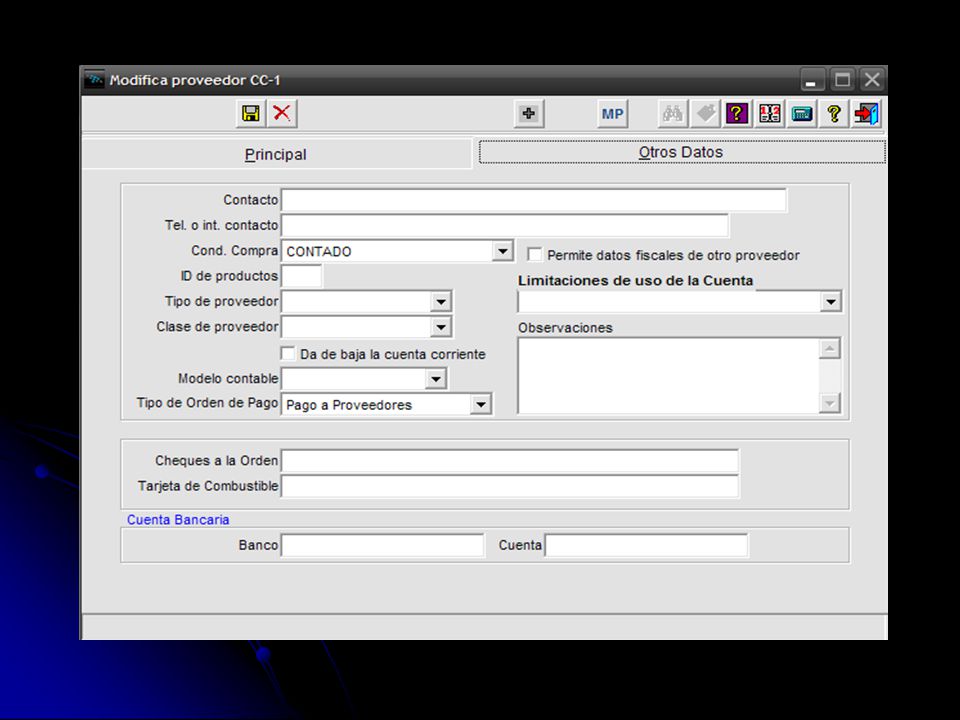Image resolution: width=960 pixels, height=720 pixels.
Task: Check Da de baja la cuenta corriente
Action: click(x=288, y=354)
